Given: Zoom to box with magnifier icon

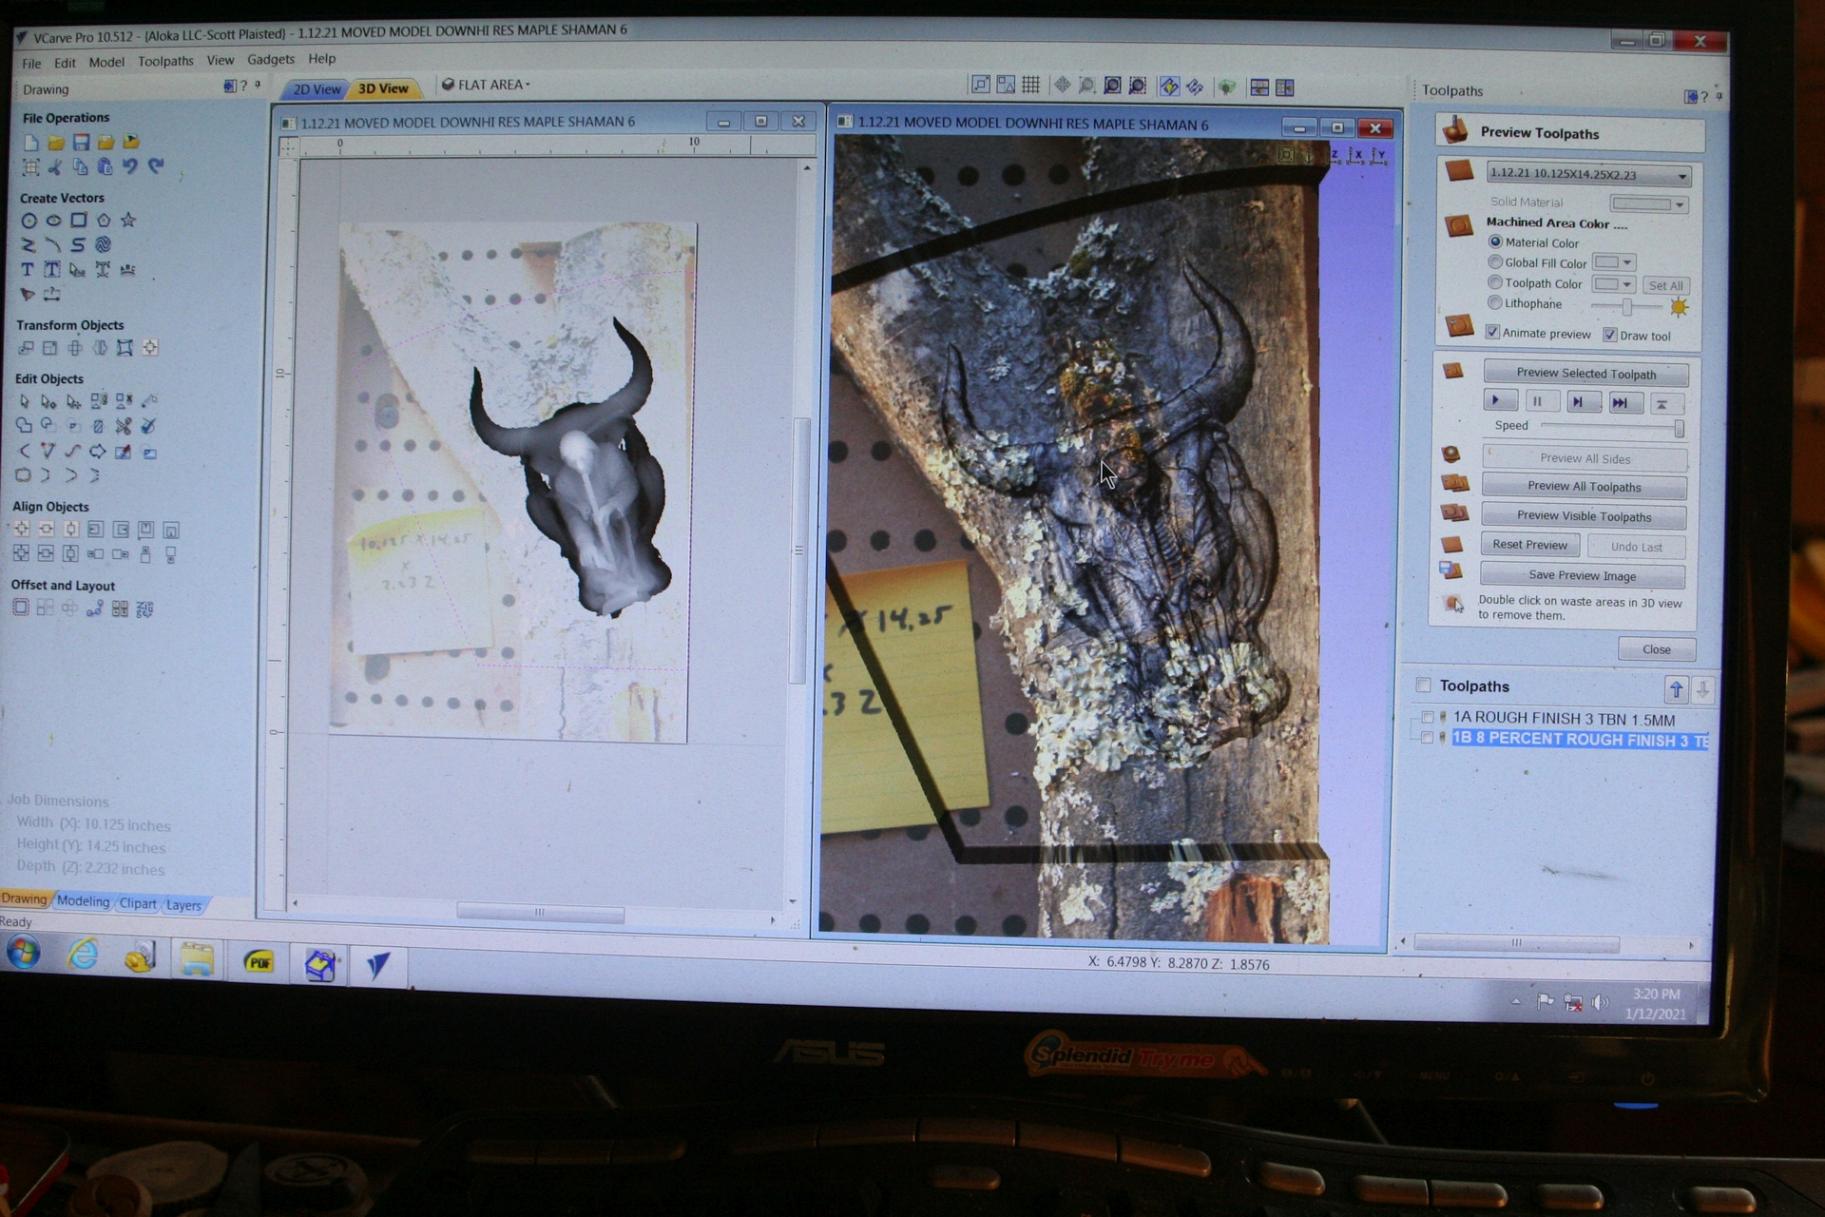Looking at the screenshot, I should point(1087,87).
